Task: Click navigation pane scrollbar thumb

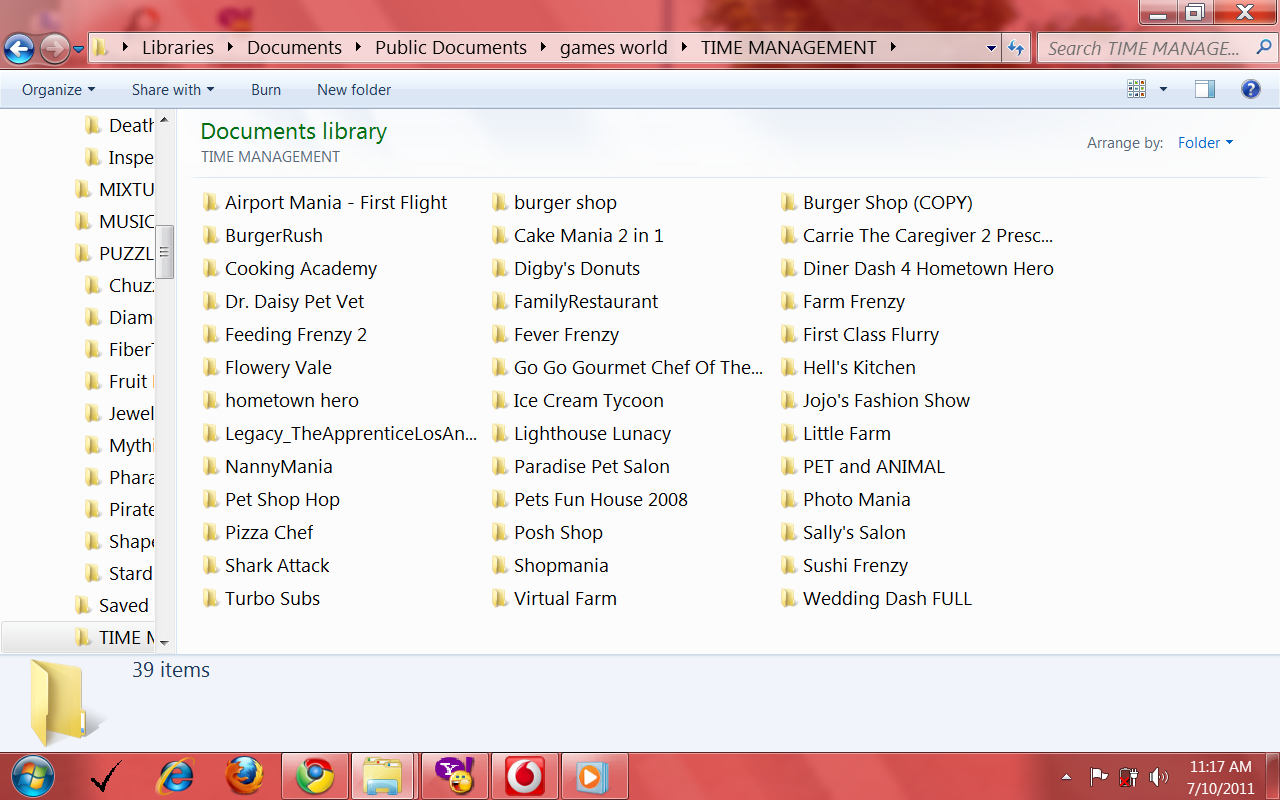Action: 165,252
